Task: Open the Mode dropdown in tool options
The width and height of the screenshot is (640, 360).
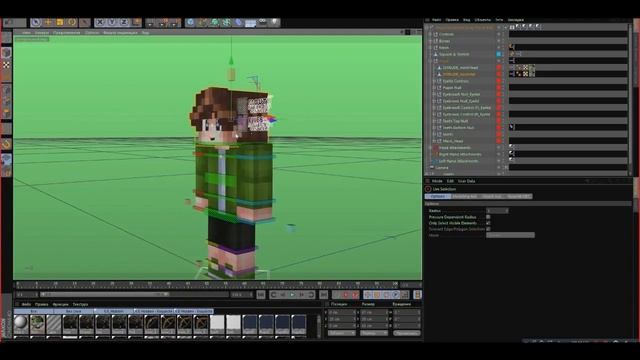Action: (510, 235)
